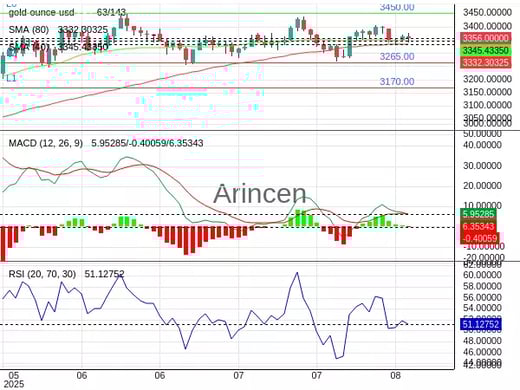The image size is (520, 390).
Task: Select the blue 51.12752 RSI axis tag
Action: click(480, 324)
